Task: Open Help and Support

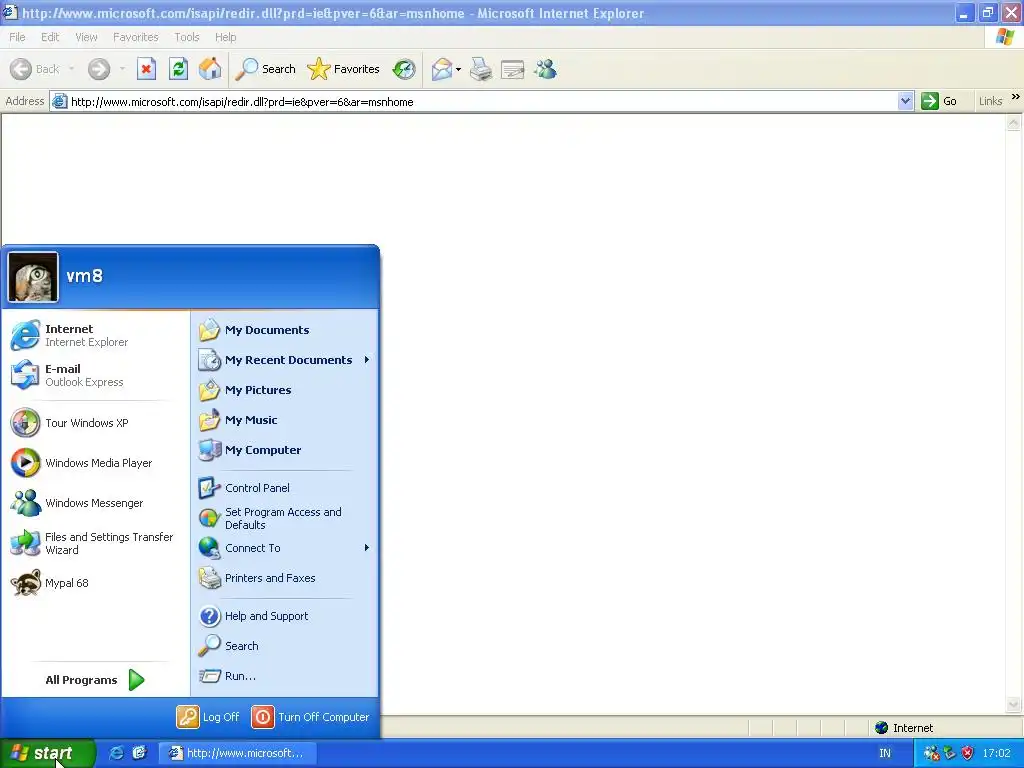Action: (x=285, y=616)
